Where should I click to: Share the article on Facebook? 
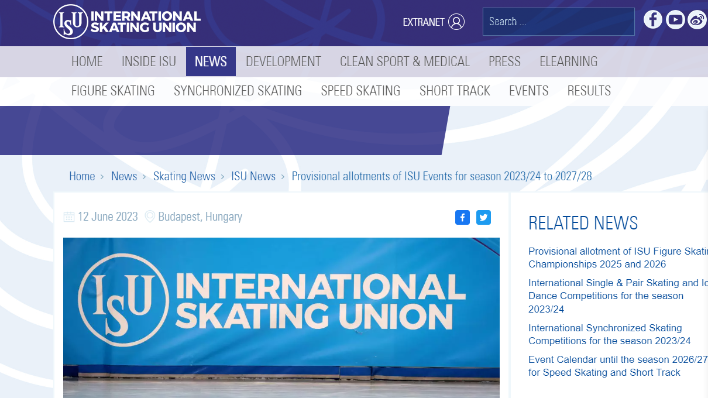point(462,218)
